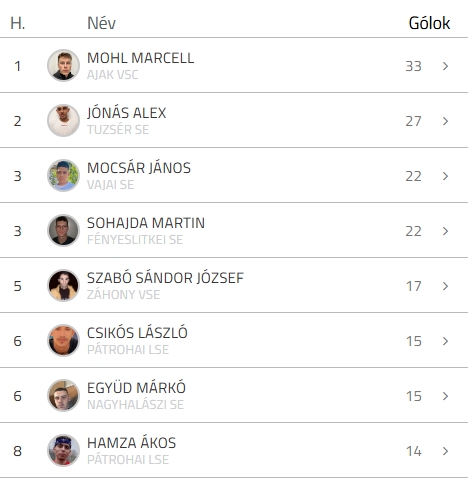Open the arrow beside Jónás Alex's 27 goals
Screen dimensions: 468x495
445,121
